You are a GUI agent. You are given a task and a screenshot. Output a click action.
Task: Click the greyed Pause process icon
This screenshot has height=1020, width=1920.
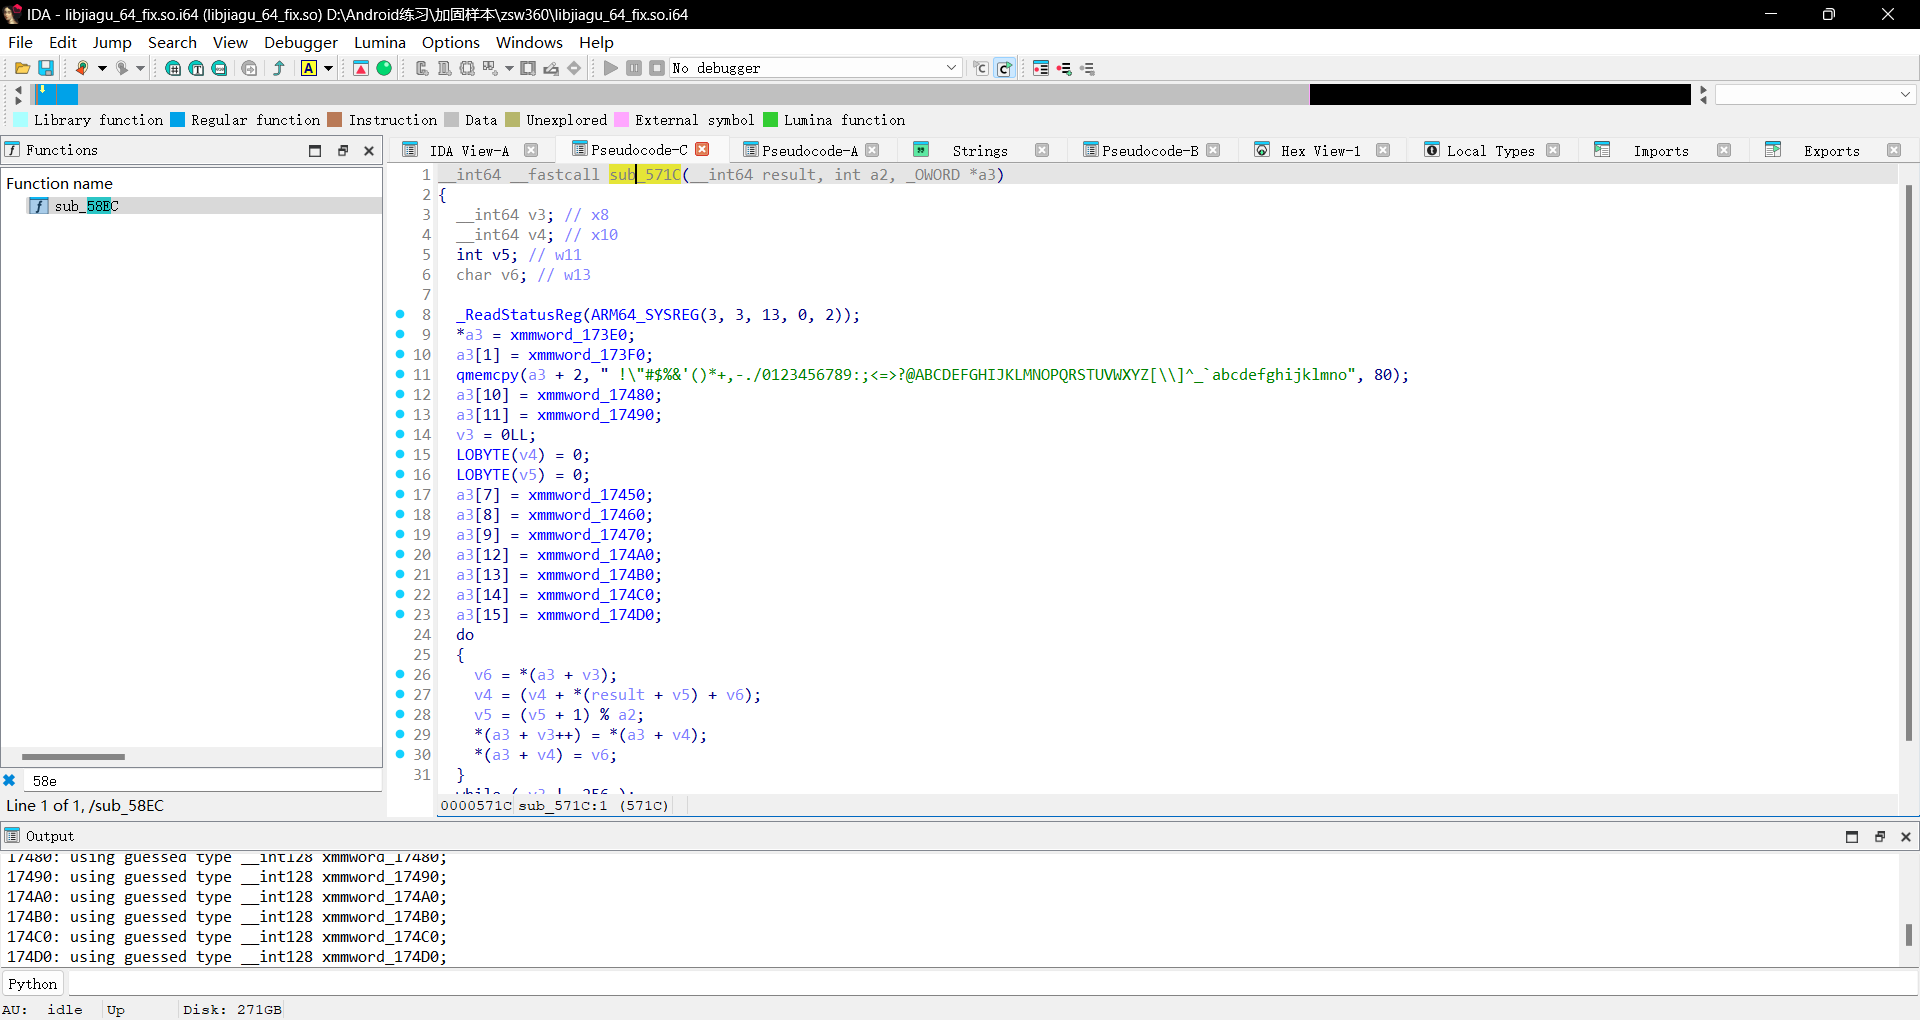[634, 68]
